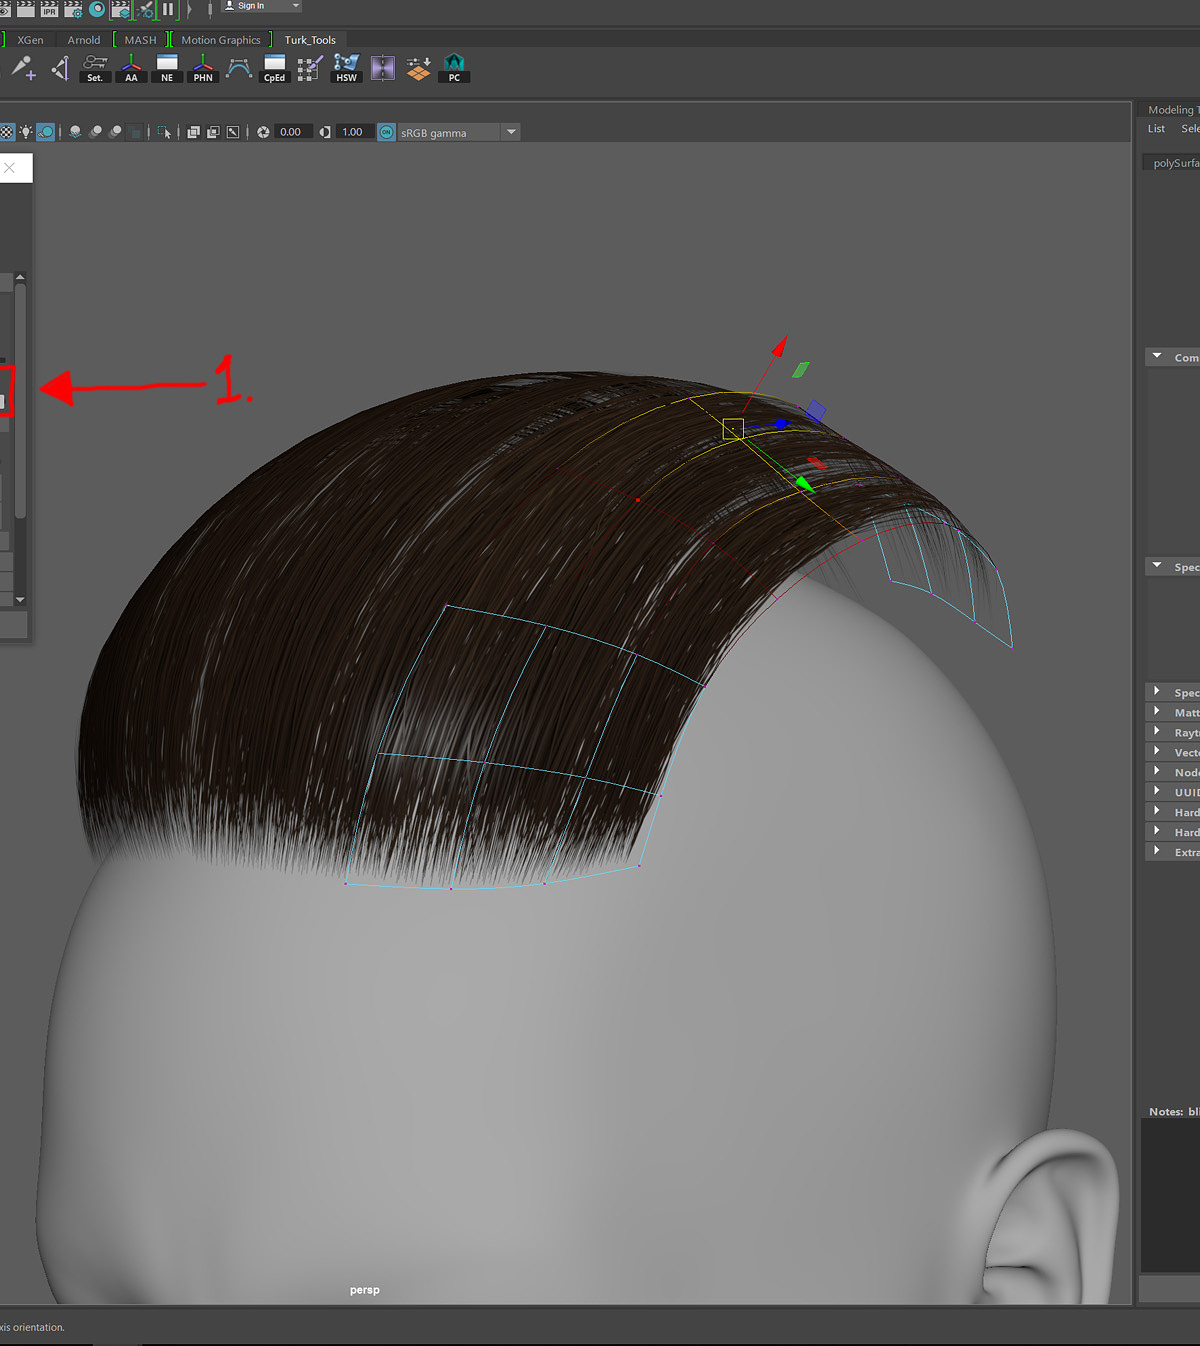Click the AA axis shelf icon

click(x=131, y=68)
